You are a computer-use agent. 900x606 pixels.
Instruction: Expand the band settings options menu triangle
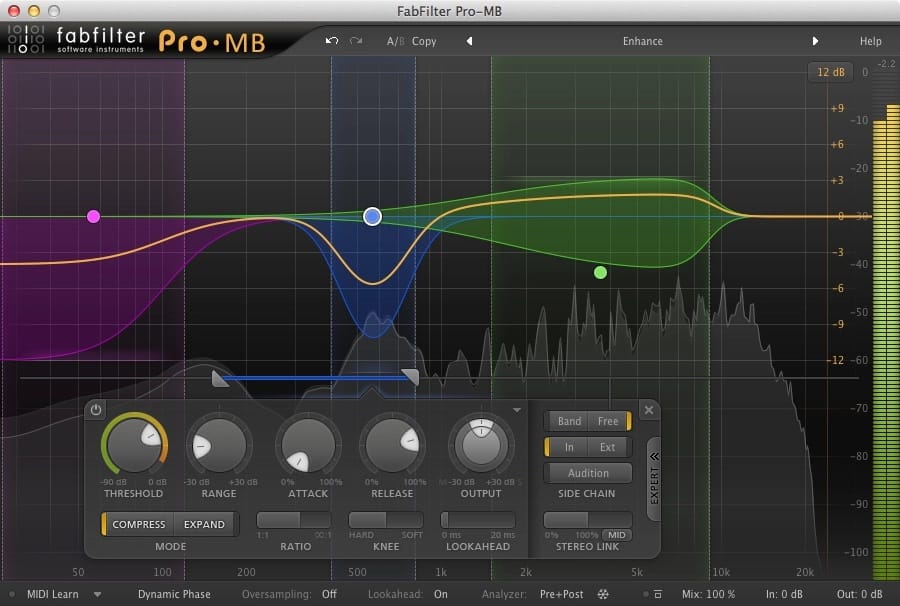pyautogui.click(x=517, y=409)
